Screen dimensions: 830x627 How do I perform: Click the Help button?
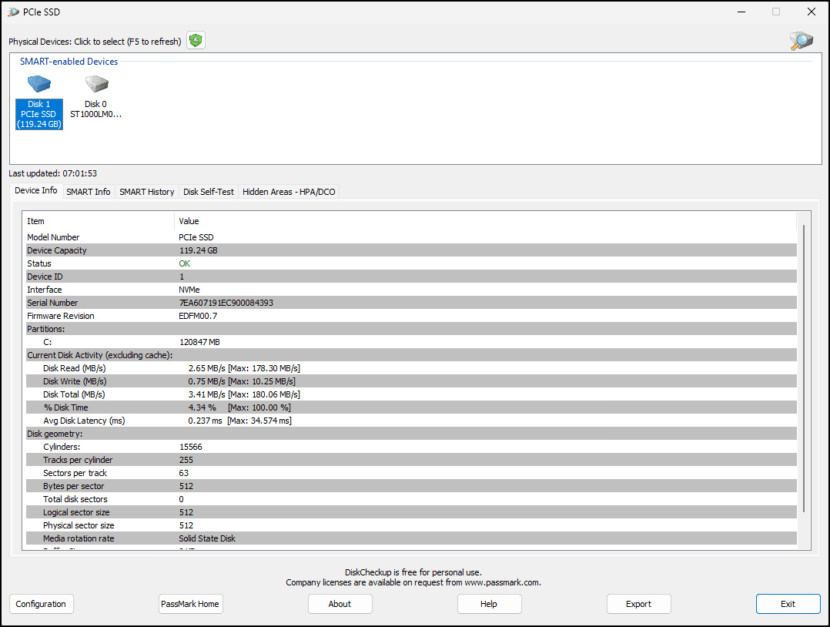tap(489, 604)
